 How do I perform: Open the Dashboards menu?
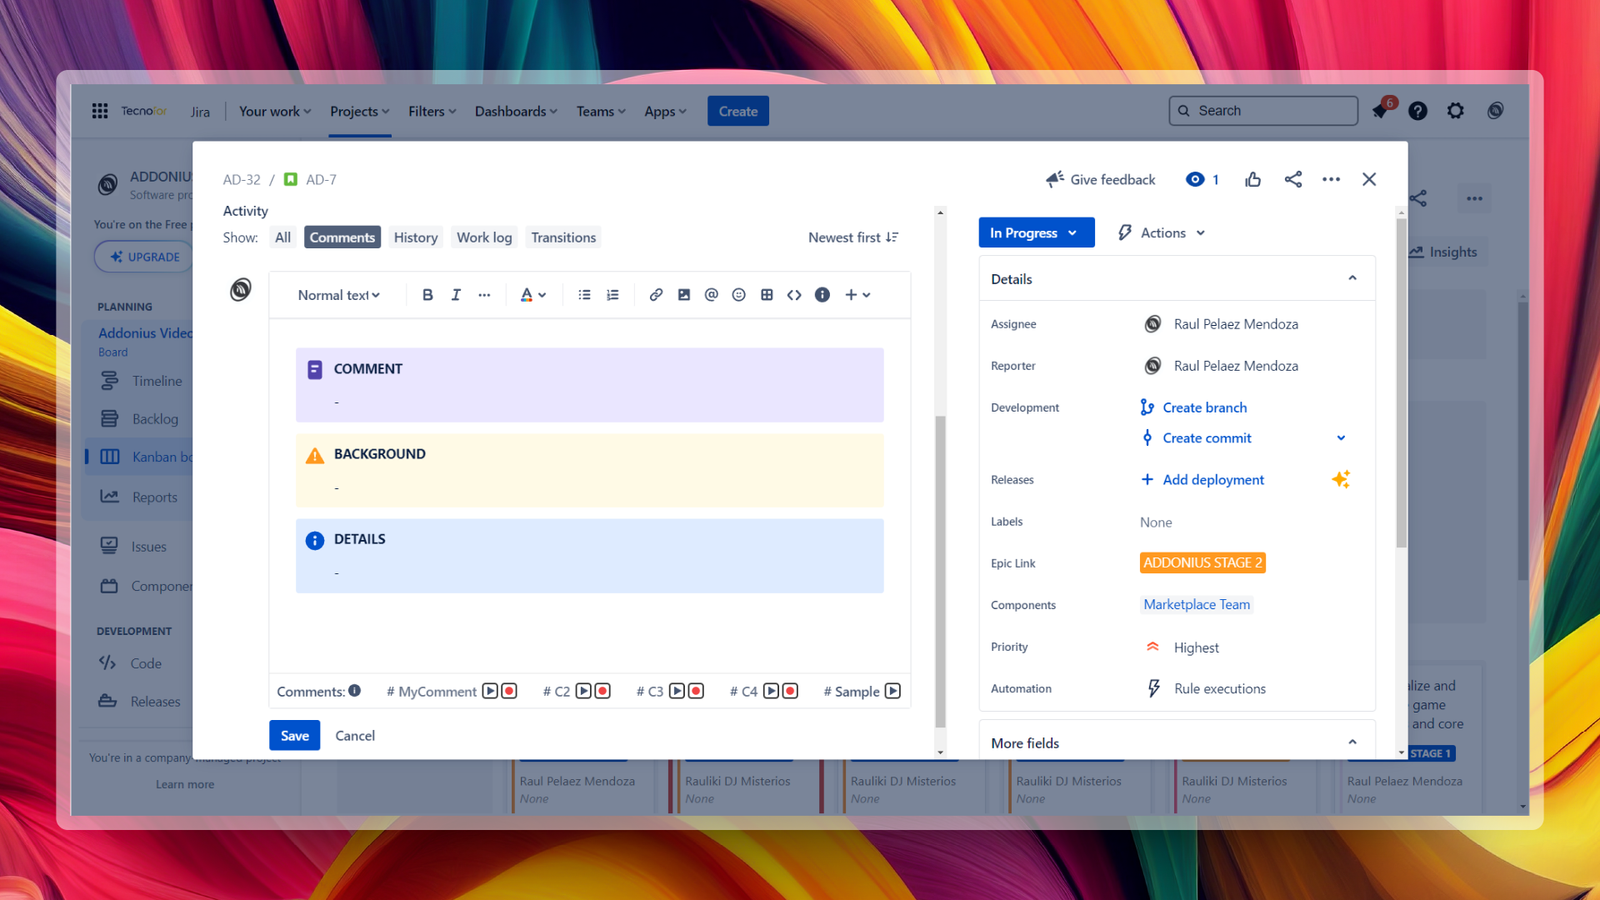pos(516,111)
